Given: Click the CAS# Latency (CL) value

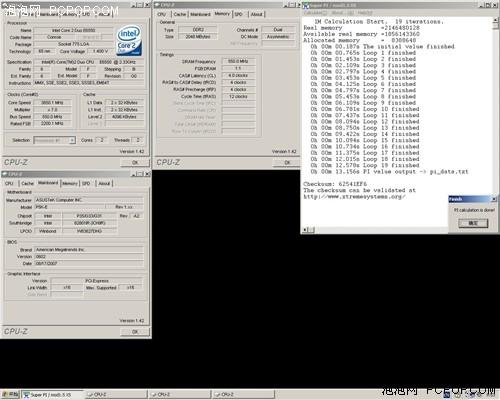Looking at the screenshot, I should [238, 75].
